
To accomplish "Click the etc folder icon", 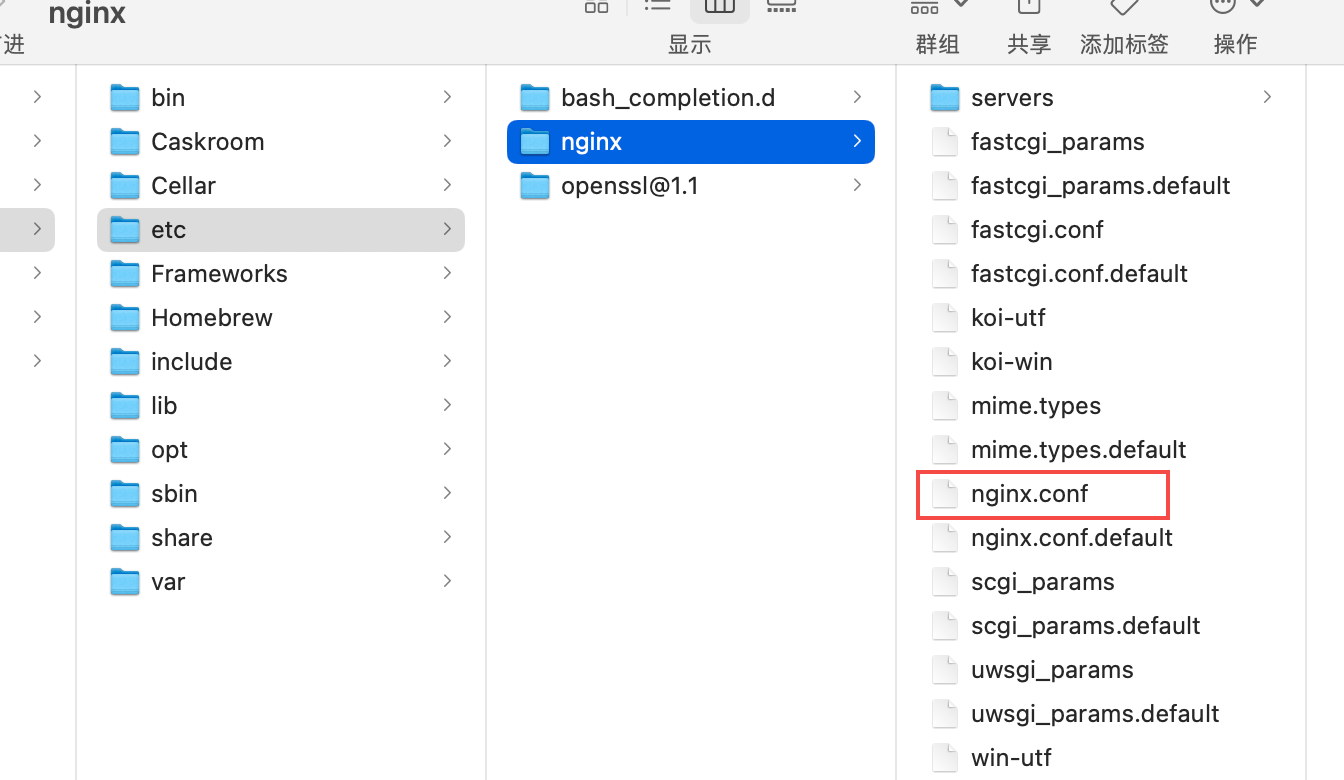I will (x=125, y=229).
